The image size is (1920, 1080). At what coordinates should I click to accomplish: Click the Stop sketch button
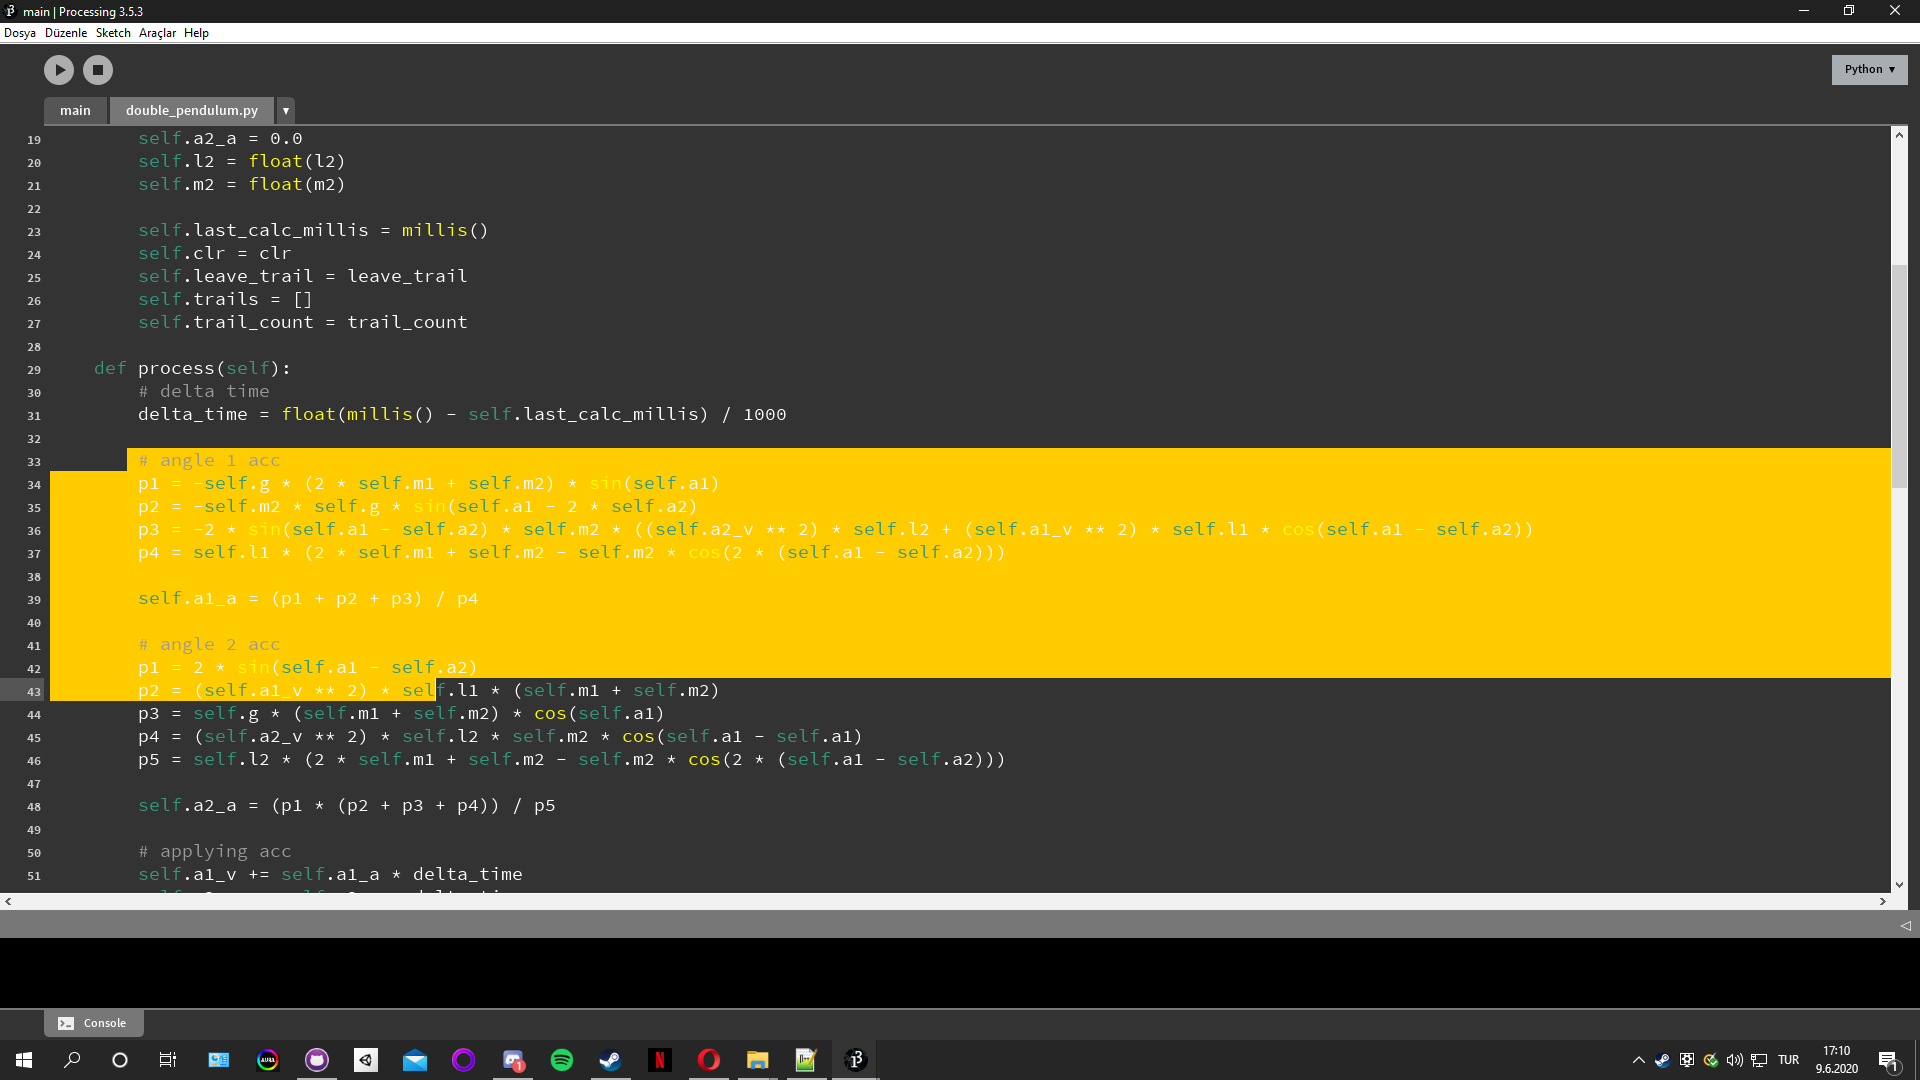98,70
